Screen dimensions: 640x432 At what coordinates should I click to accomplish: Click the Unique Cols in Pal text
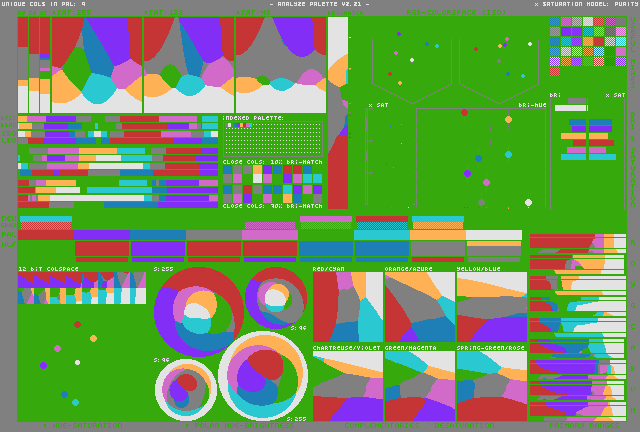[x=43, y=4]
